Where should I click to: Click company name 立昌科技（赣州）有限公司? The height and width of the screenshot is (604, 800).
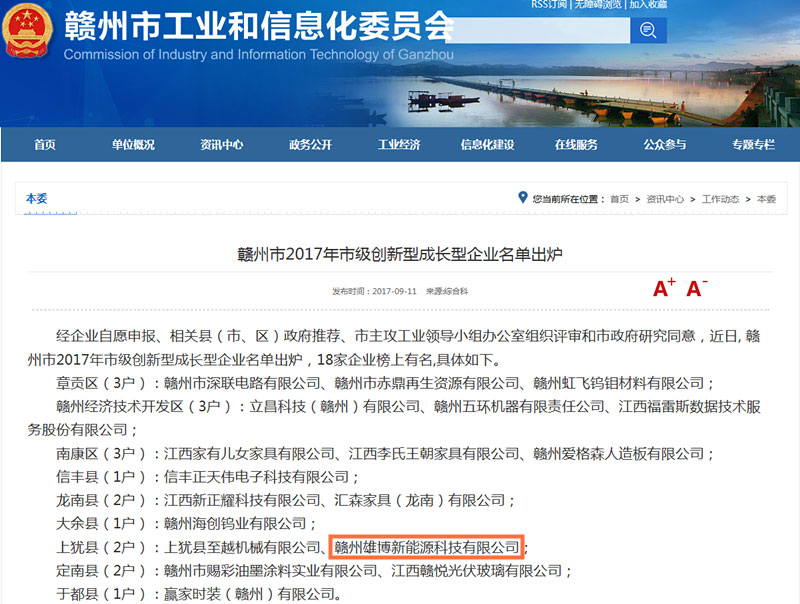[x=334, y=407]
